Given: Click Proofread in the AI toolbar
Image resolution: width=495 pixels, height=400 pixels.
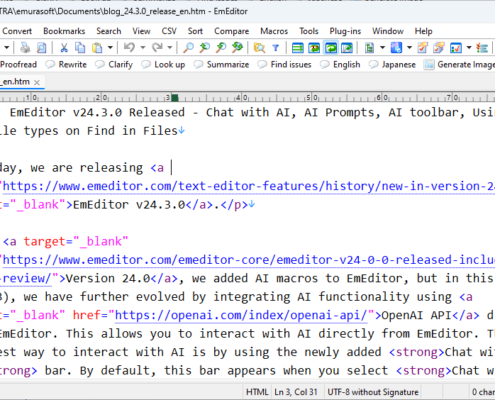Looking at the screenshot, I should (18, 64).
